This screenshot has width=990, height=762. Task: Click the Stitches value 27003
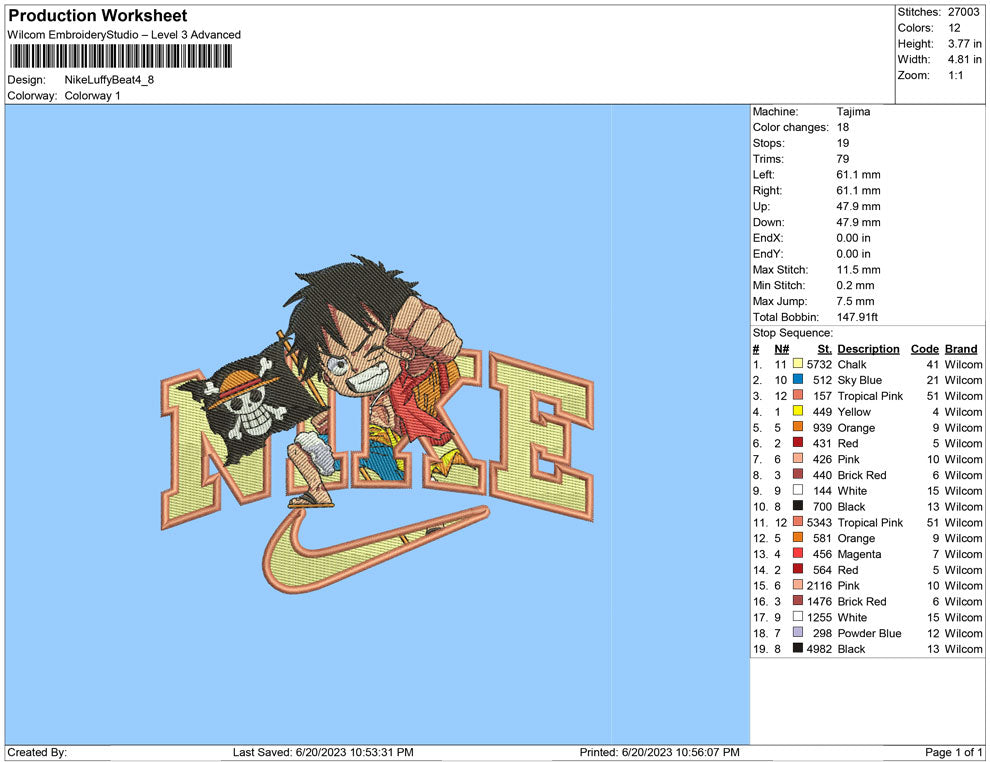coord(963,12)
